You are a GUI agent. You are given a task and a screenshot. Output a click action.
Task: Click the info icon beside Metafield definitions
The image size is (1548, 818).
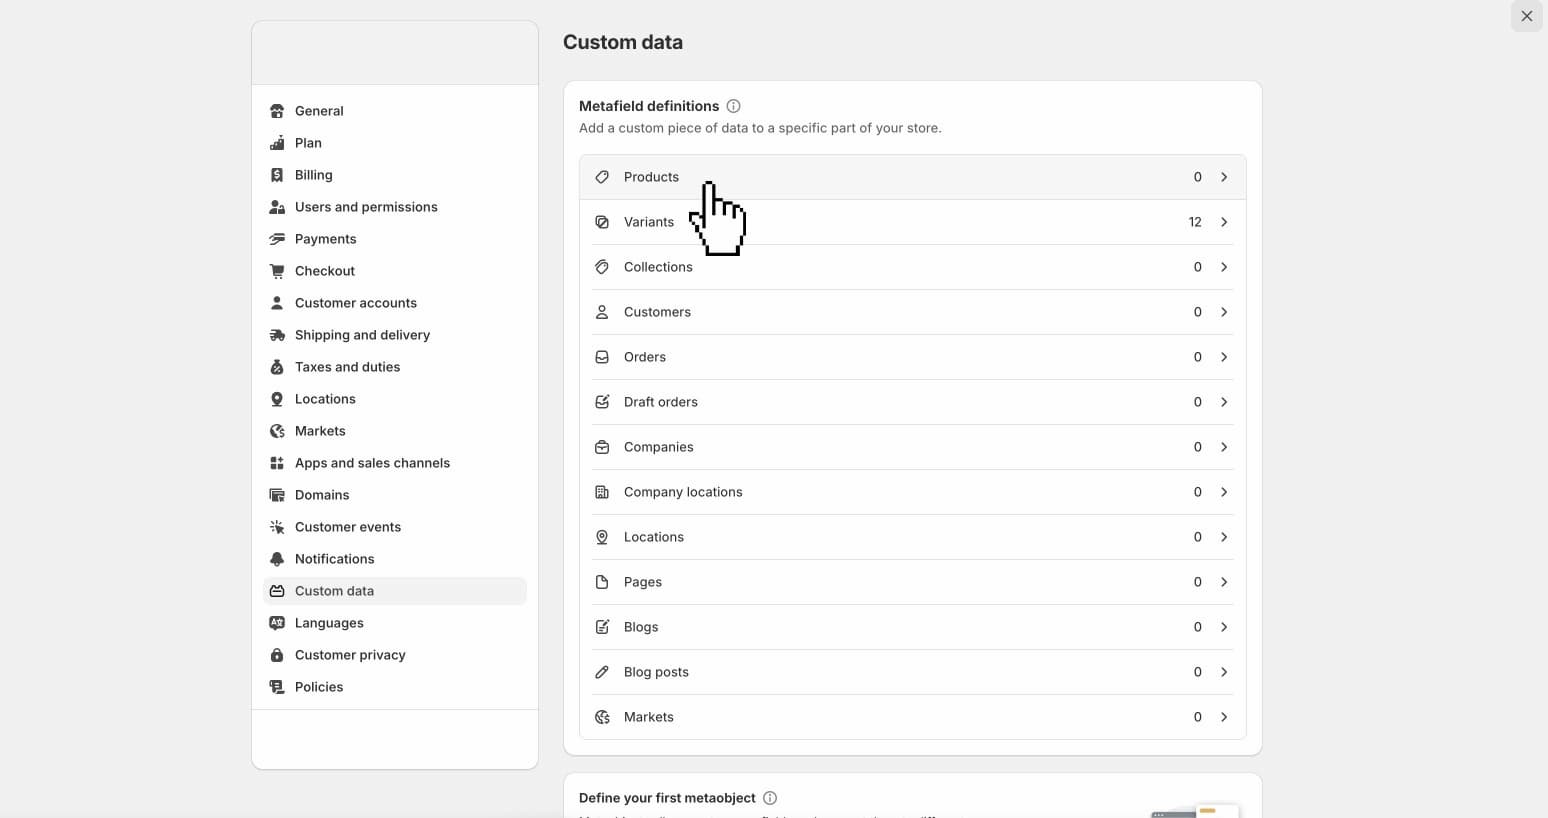coord(733,106)
